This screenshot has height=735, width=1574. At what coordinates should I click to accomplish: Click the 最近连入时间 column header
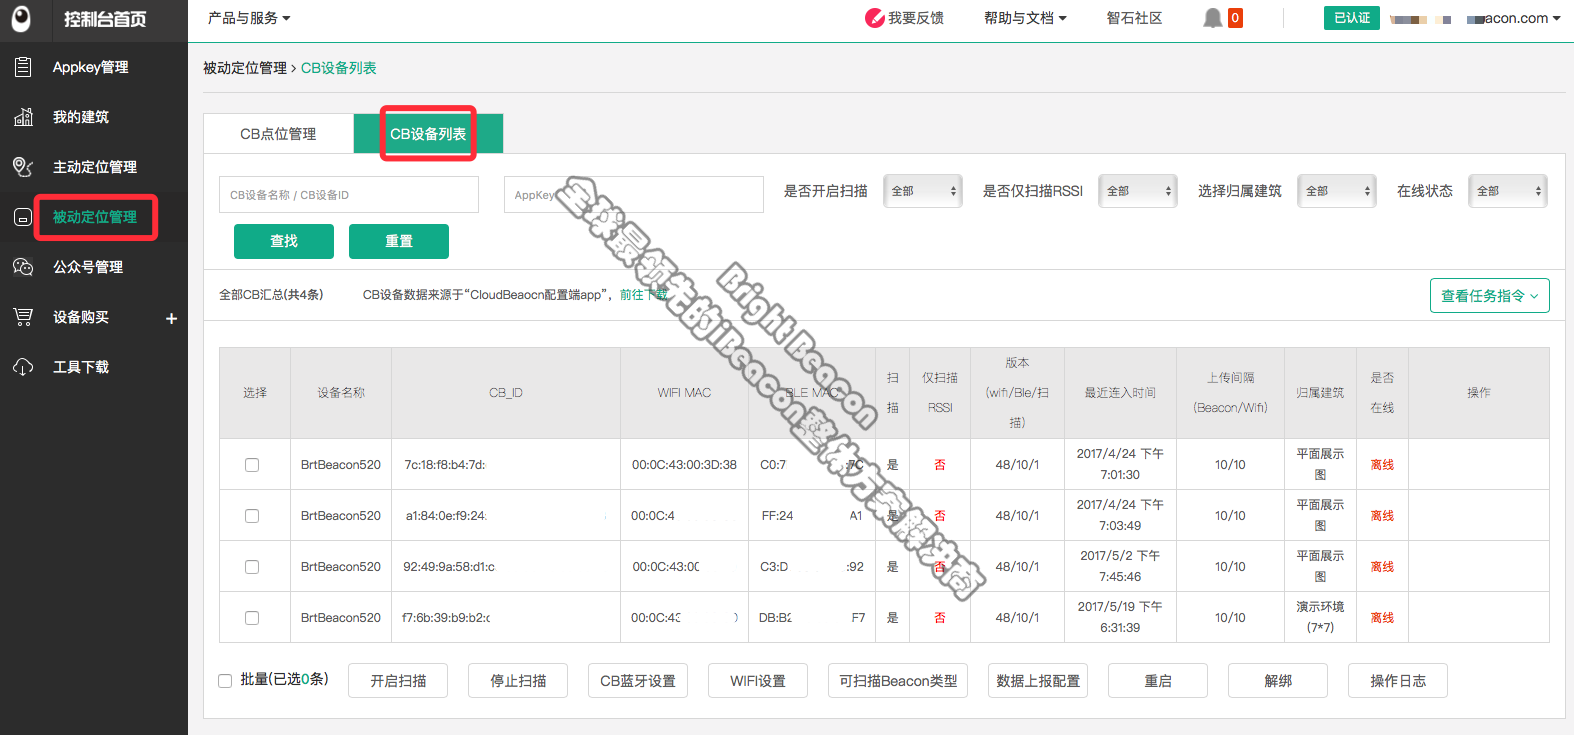point(1120,393)
